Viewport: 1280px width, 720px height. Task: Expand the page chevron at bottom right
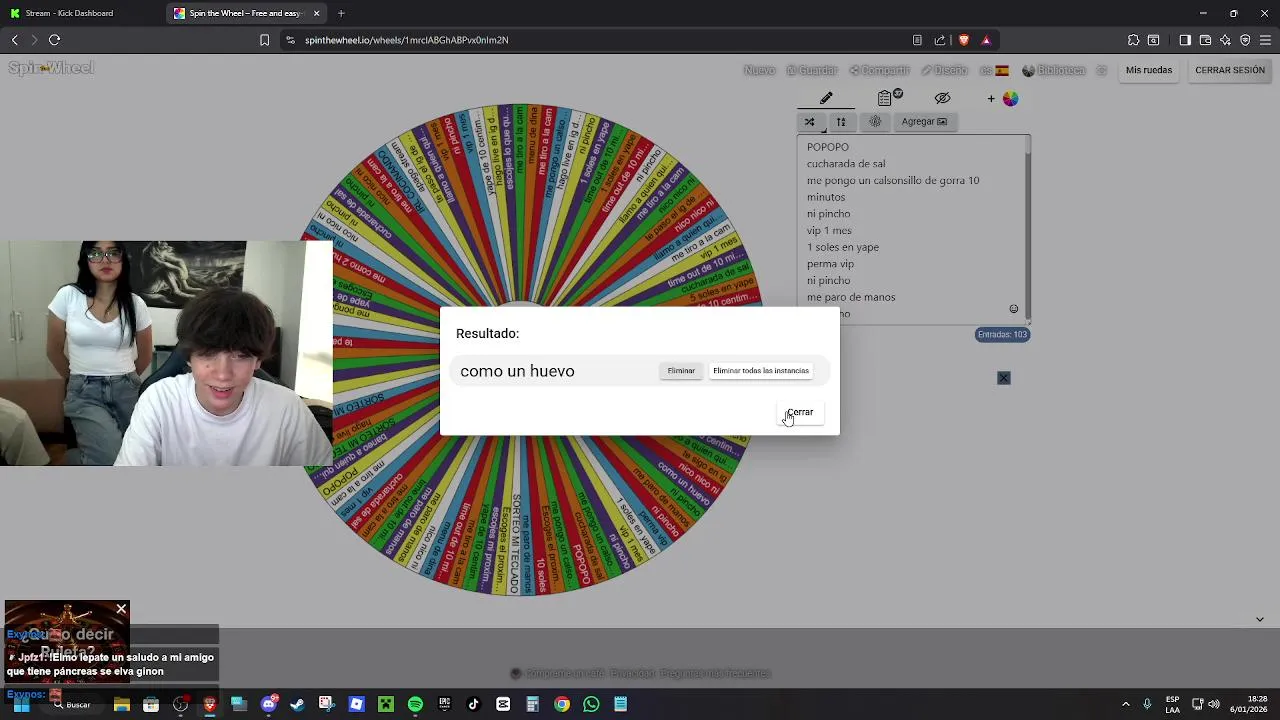coord(1260,619)
